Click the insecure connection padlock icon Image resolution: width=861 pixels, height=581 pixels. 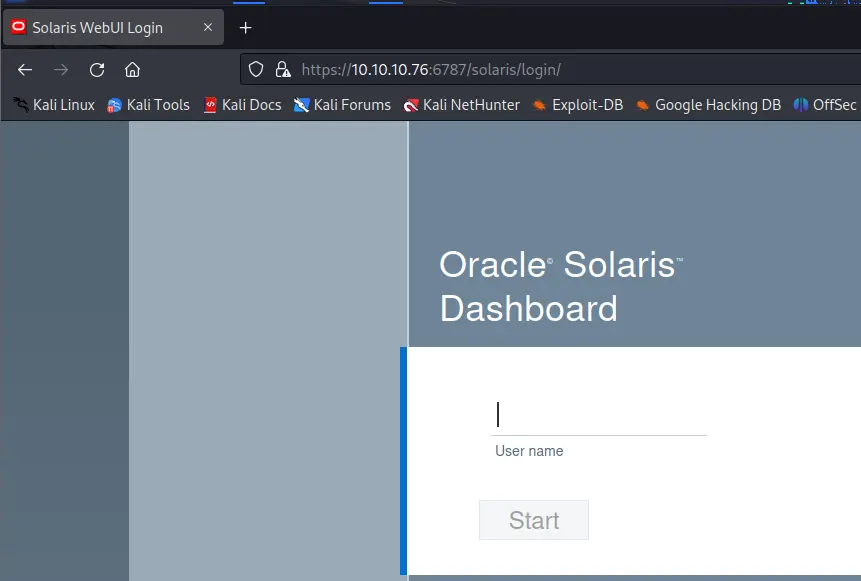(x=283, y=70)
